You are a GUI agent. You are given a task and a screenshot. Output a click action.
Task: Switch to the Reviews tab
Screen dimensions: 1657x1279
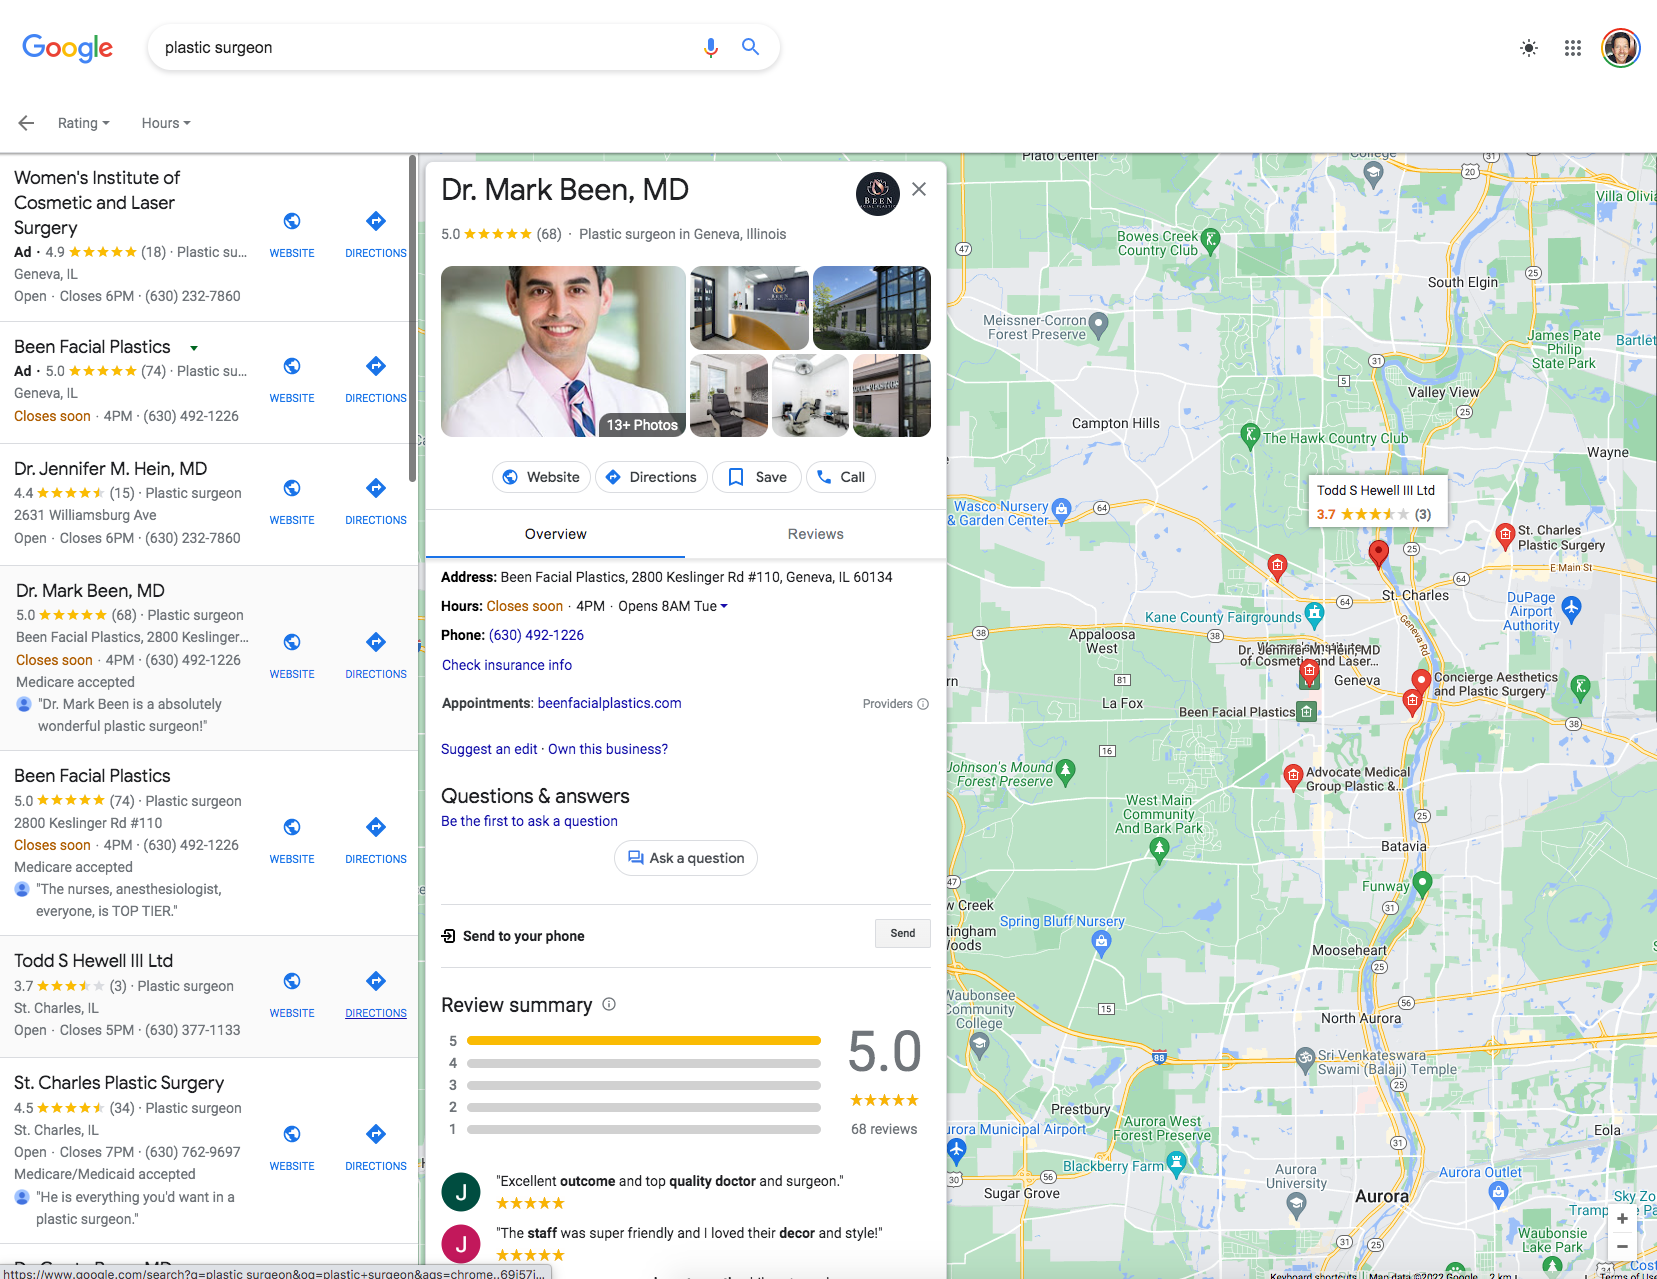816,534
